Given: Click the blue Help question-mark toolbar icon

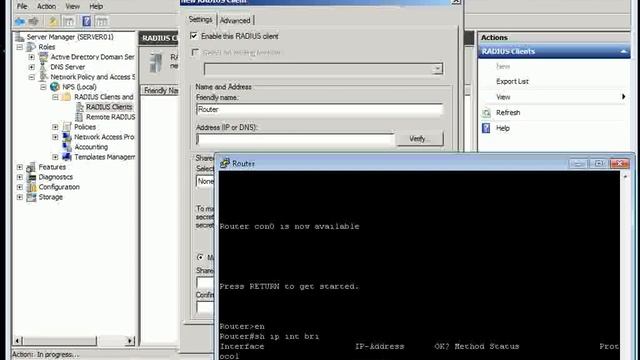Looking at the screenshot, I should tap(87, 21).
